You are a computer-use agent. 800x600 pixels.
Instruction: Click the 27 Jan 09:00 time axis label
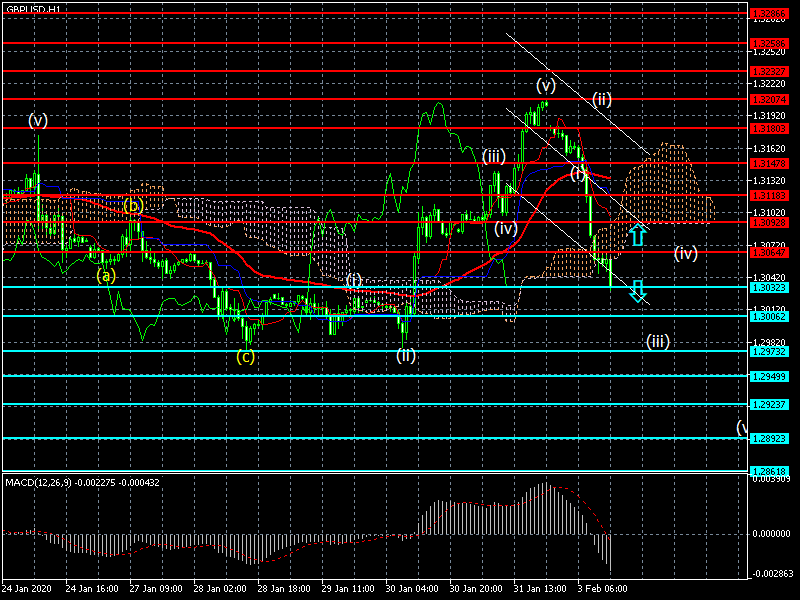tap(156, 588)
